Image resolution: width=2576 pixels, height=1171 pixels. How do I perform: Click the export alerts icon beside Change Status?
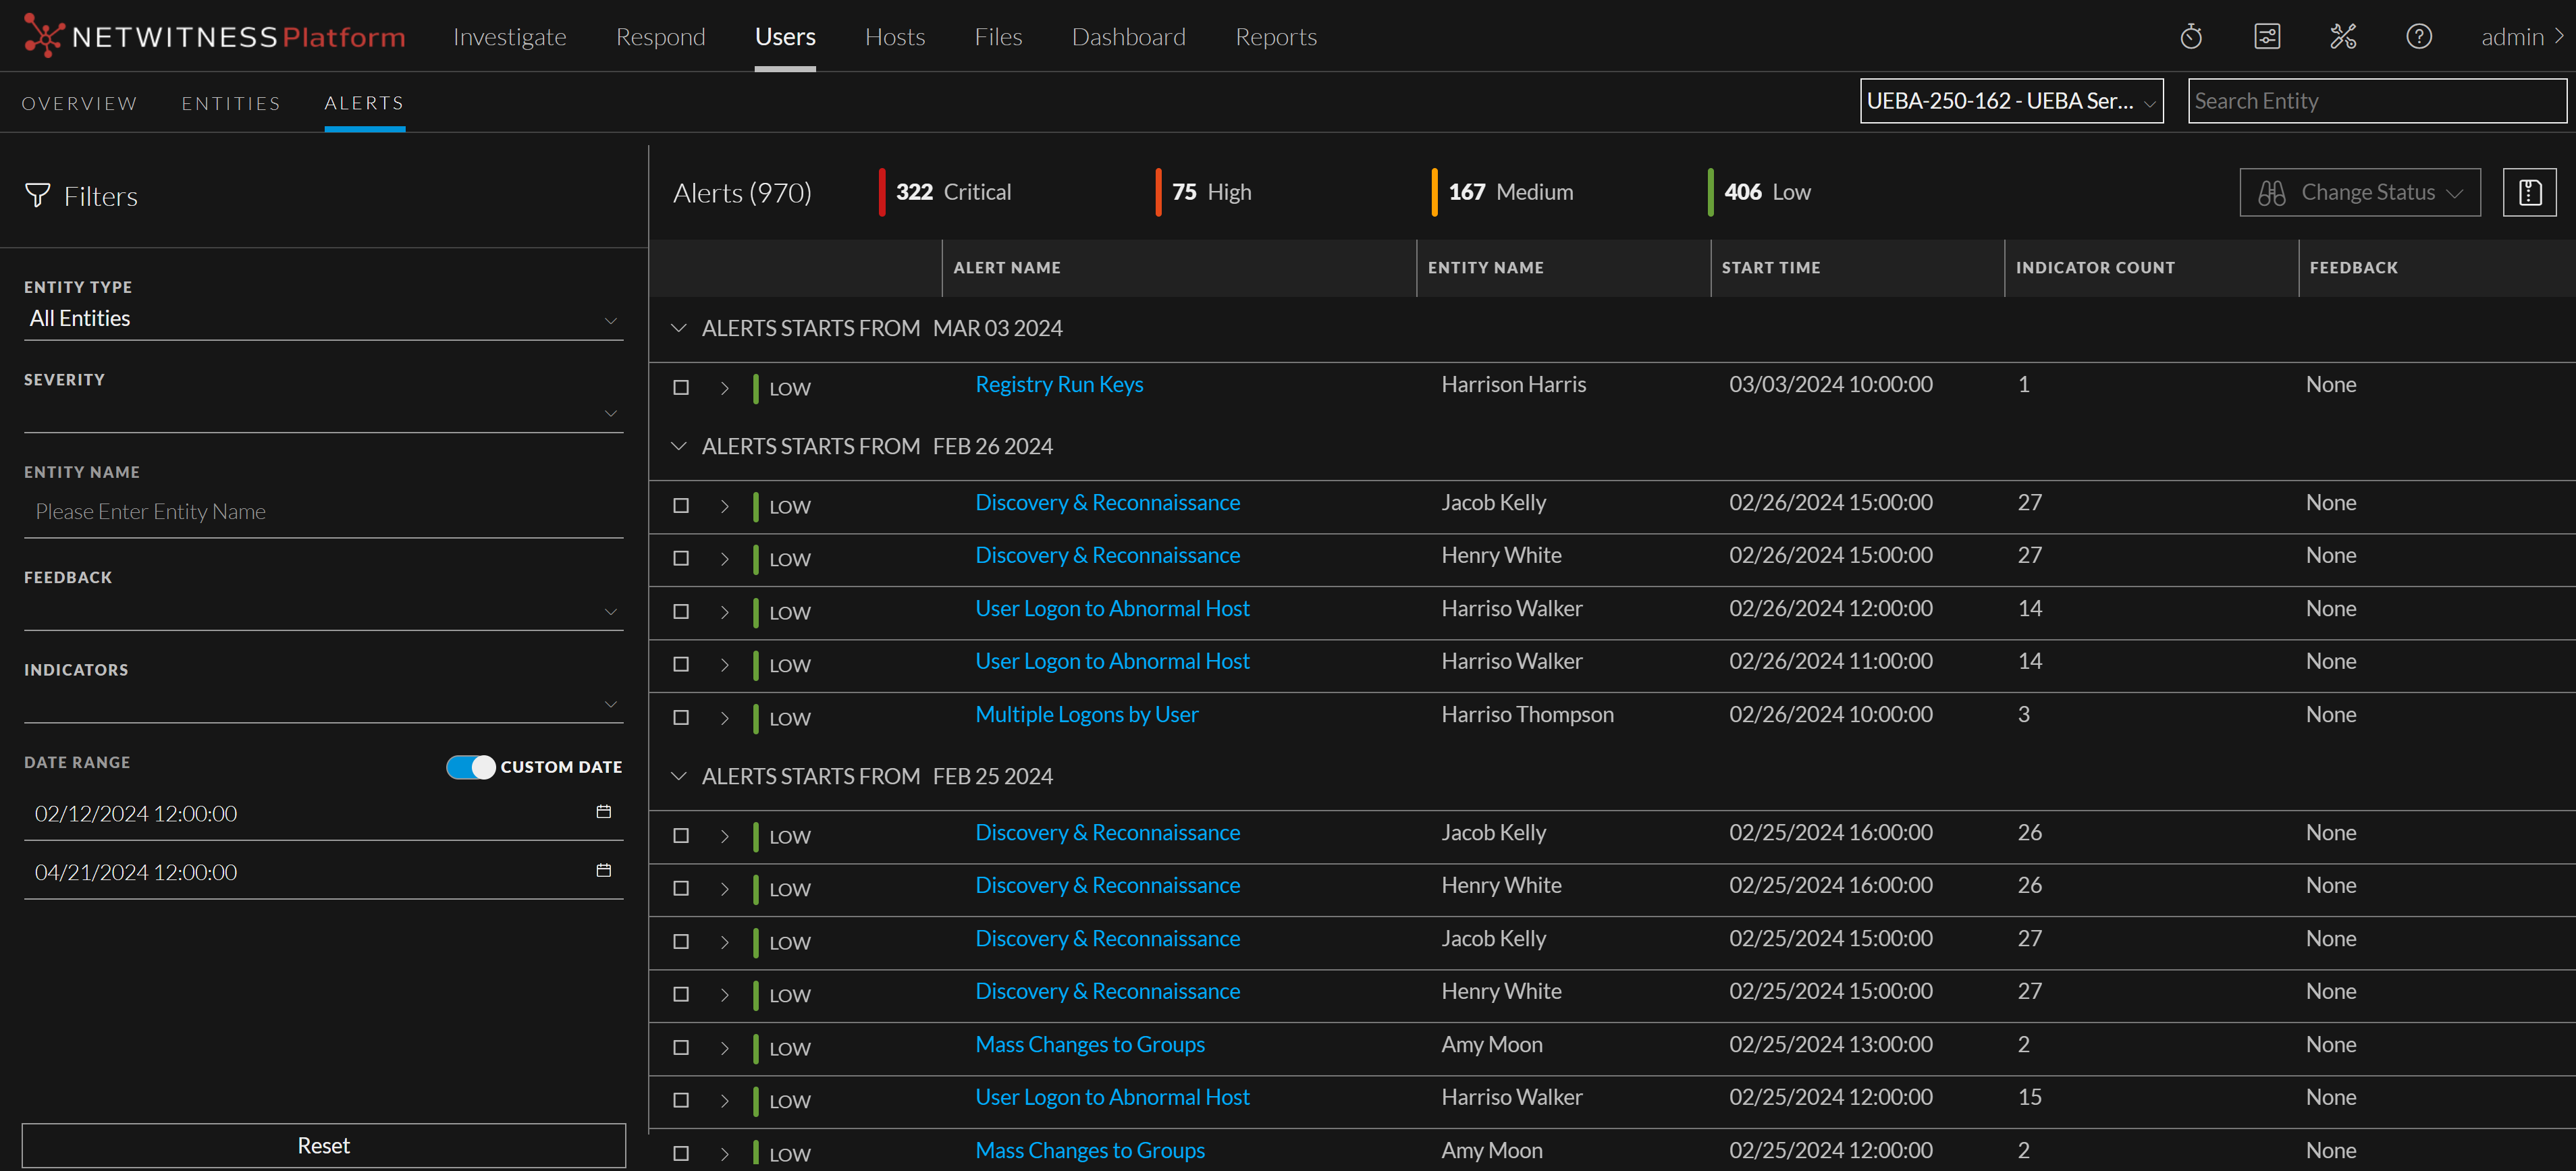[2529, 192]
